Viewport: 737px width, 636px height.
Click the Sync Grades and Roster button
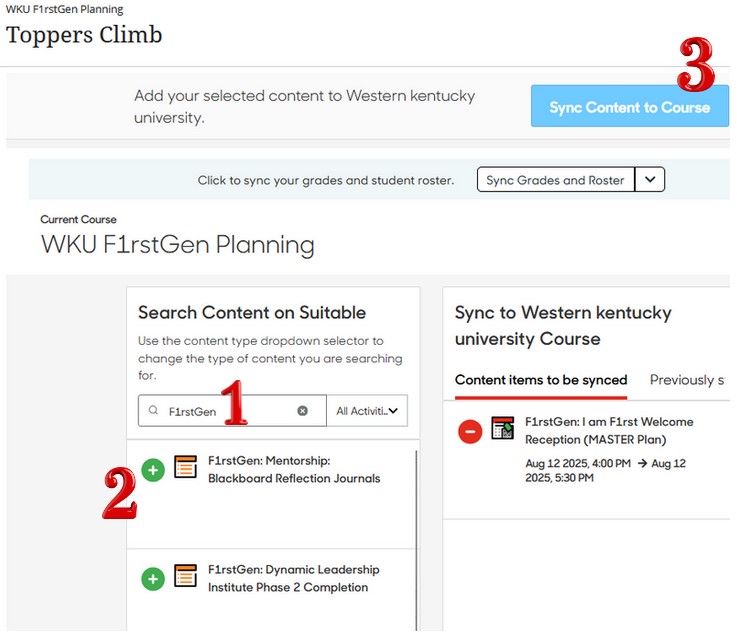tap(555, 180)
